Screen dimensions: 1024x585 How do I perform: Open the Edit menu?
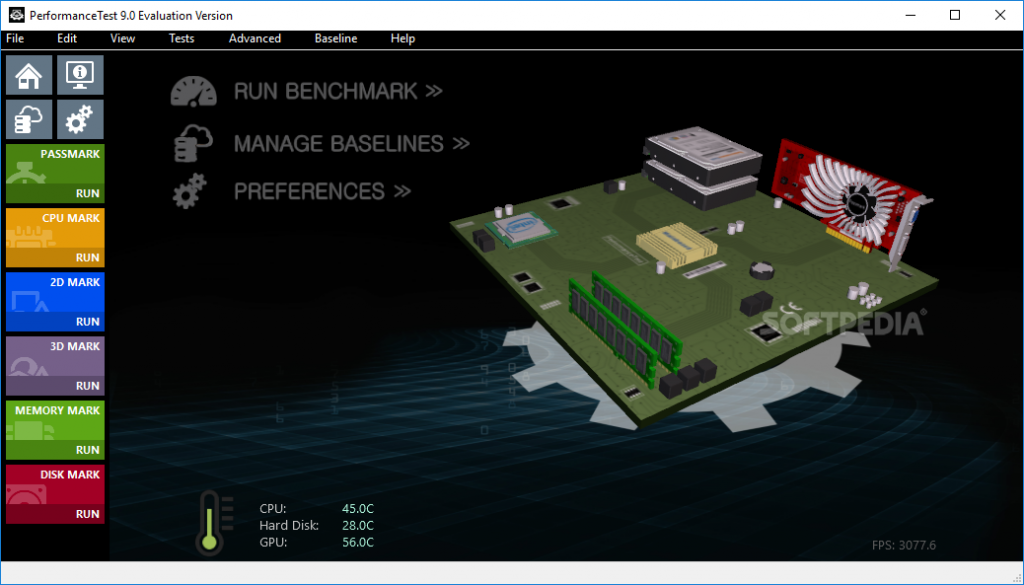[67, 39]
